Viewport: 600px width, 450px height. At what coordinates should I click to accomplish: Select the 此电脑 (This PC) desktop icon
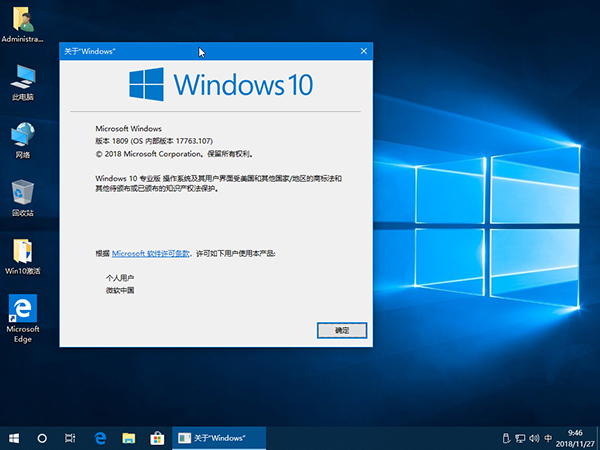(x=23, y=83)
